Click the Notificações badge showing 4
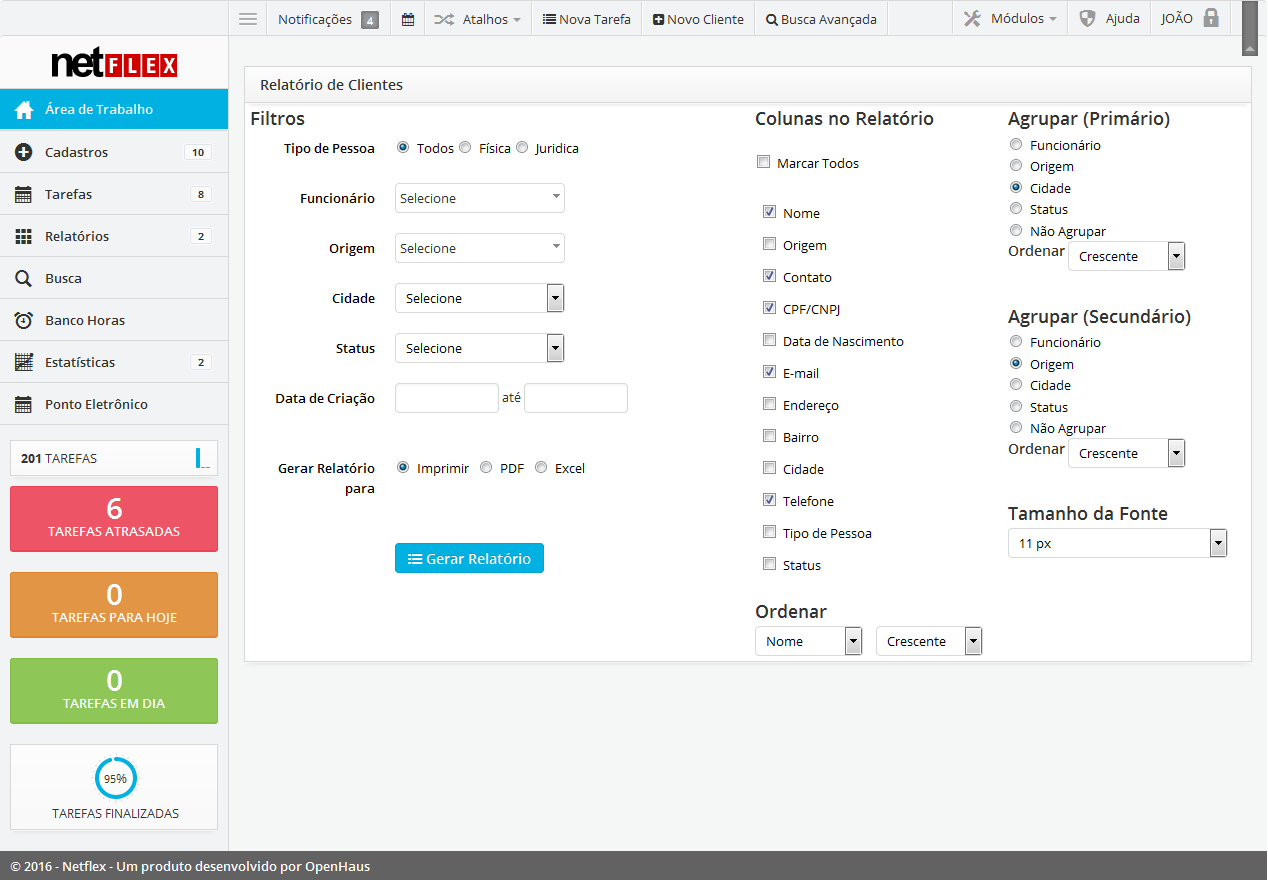Image resolution: width=1268 pixels, height=880 pixels. 370,20
